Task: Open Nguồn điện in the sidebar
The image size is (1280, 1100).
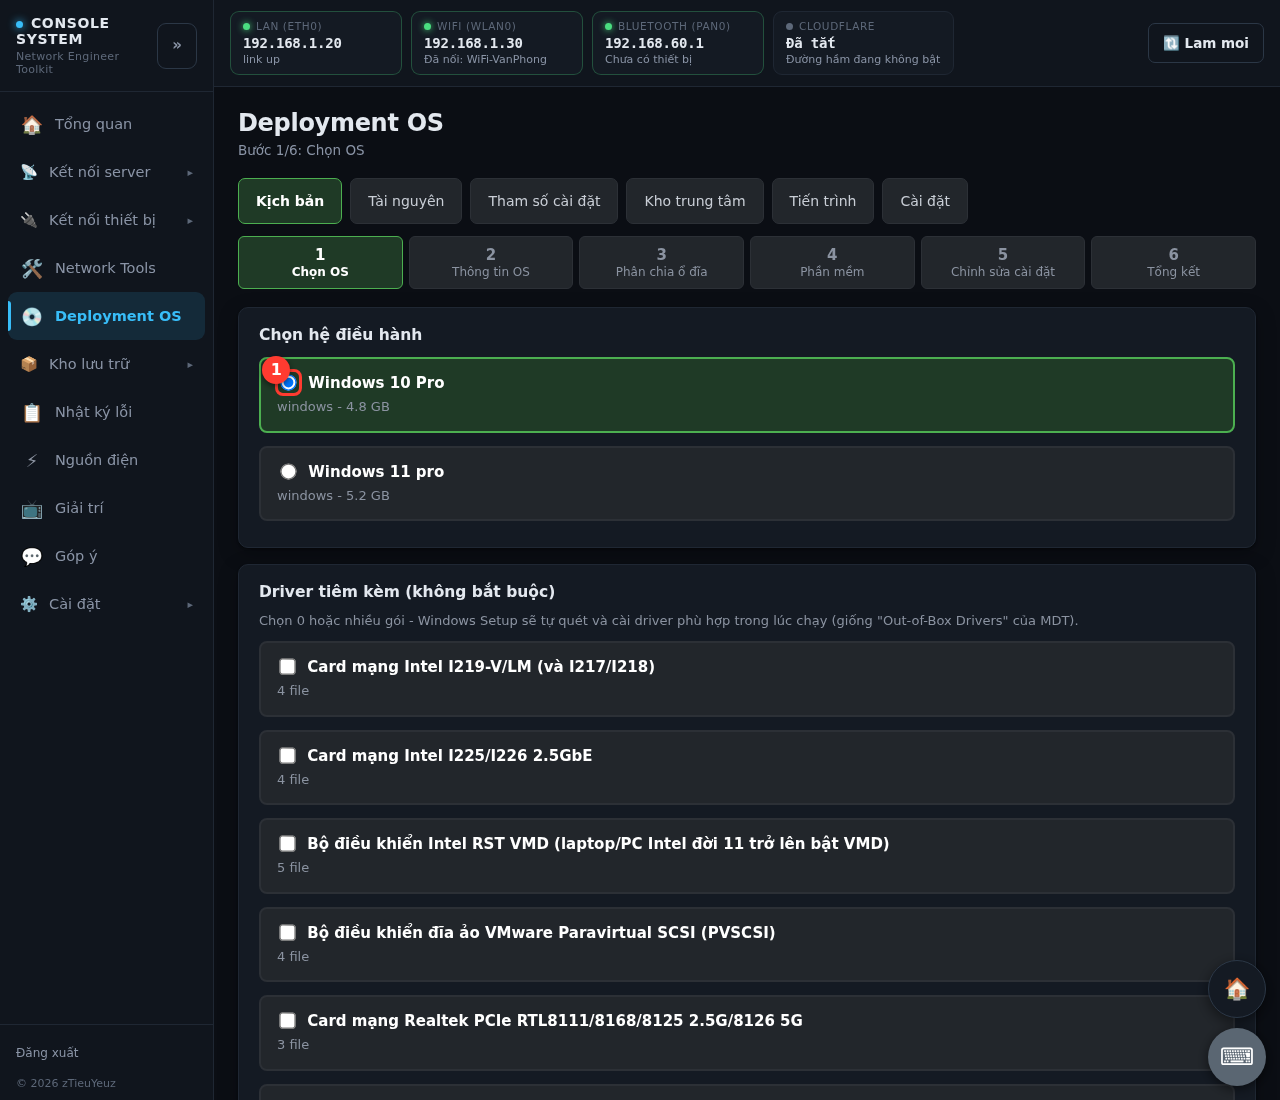Action: [x=106, y=460]
